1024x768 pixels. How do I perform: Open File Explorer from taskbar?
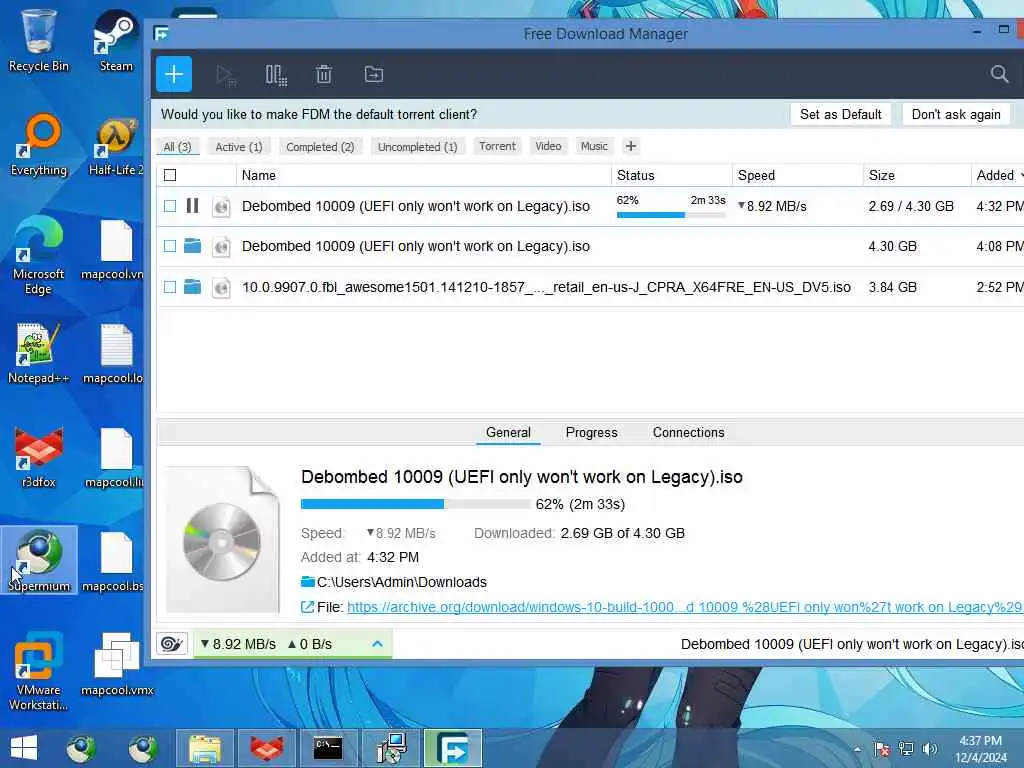(205, 748)
